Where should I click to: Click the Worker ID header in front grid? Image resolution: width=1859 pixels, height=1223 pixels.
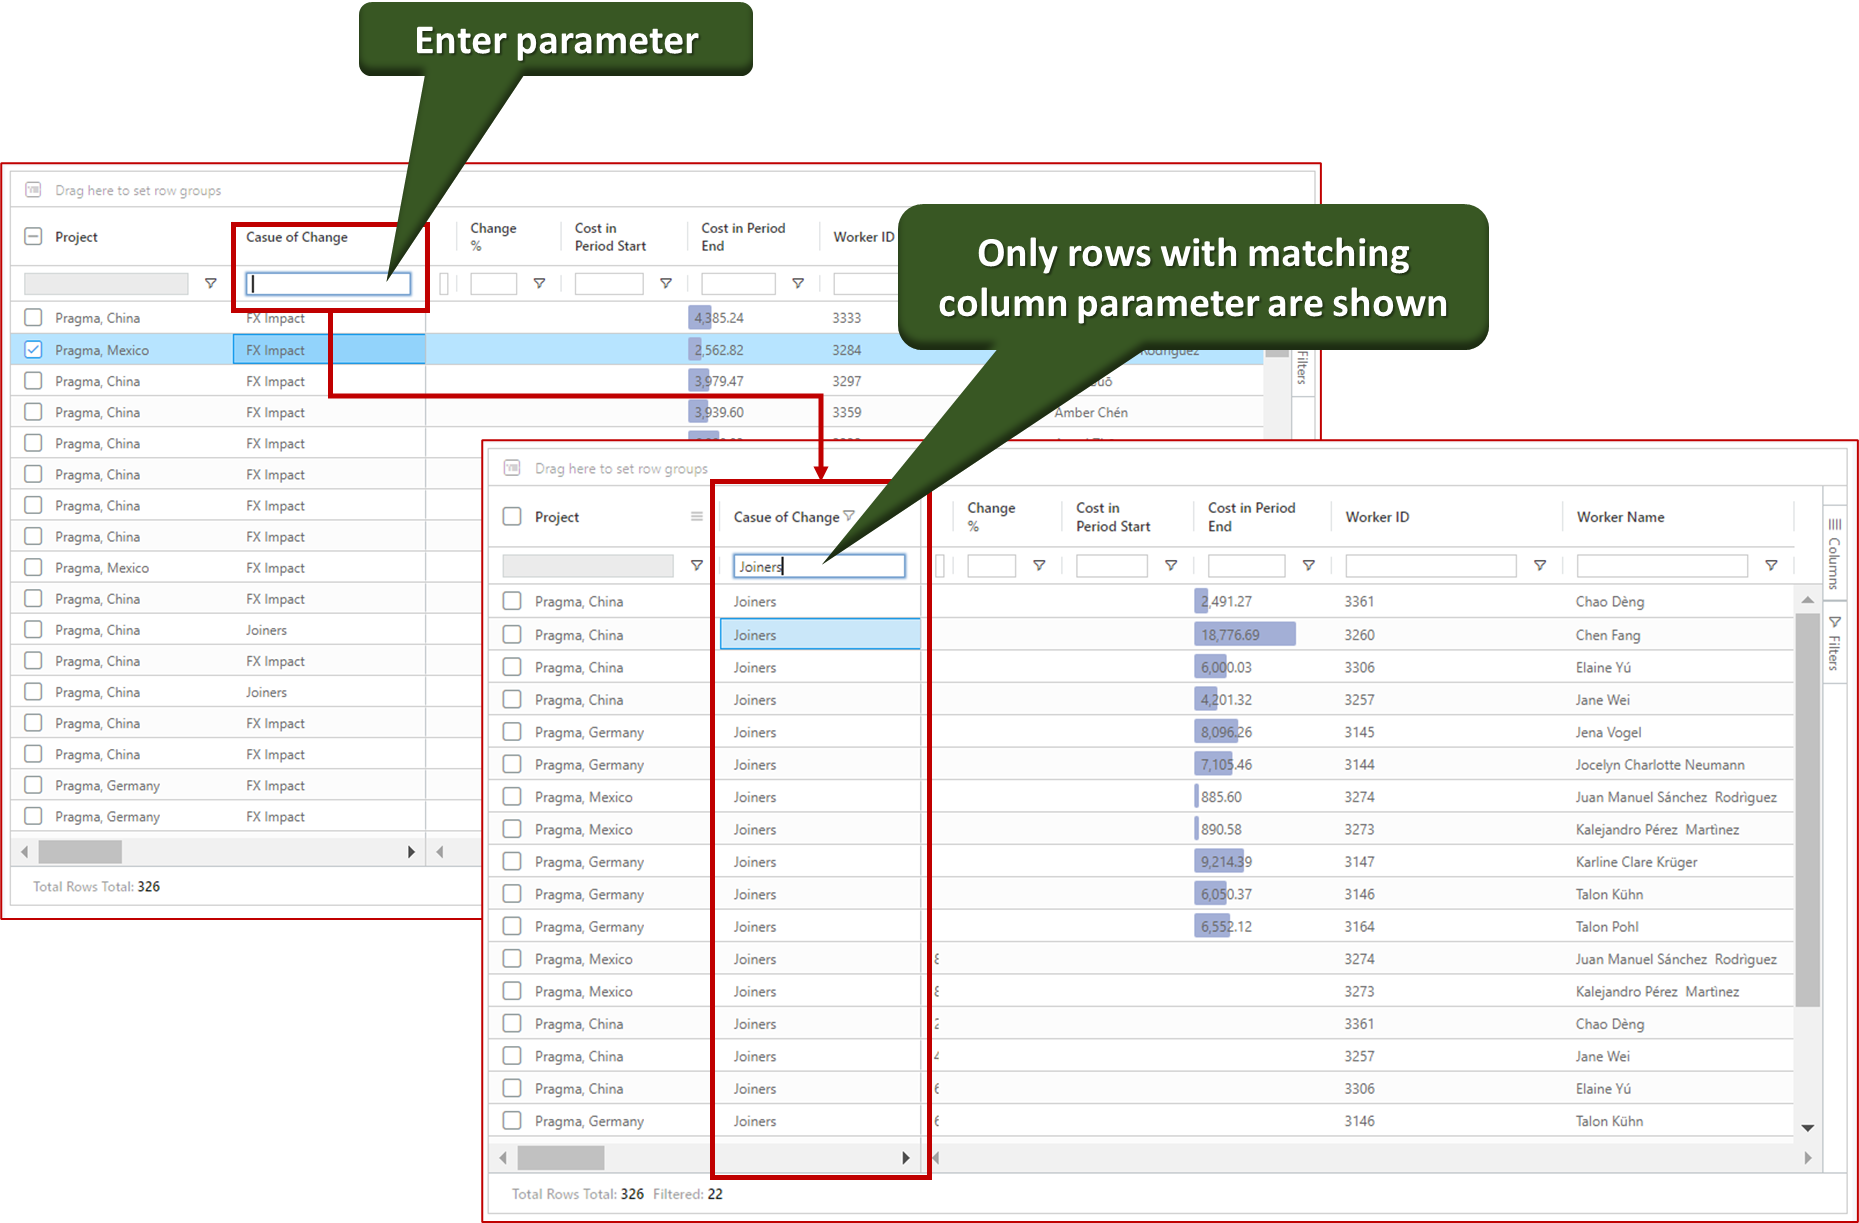coord(1377,517)
